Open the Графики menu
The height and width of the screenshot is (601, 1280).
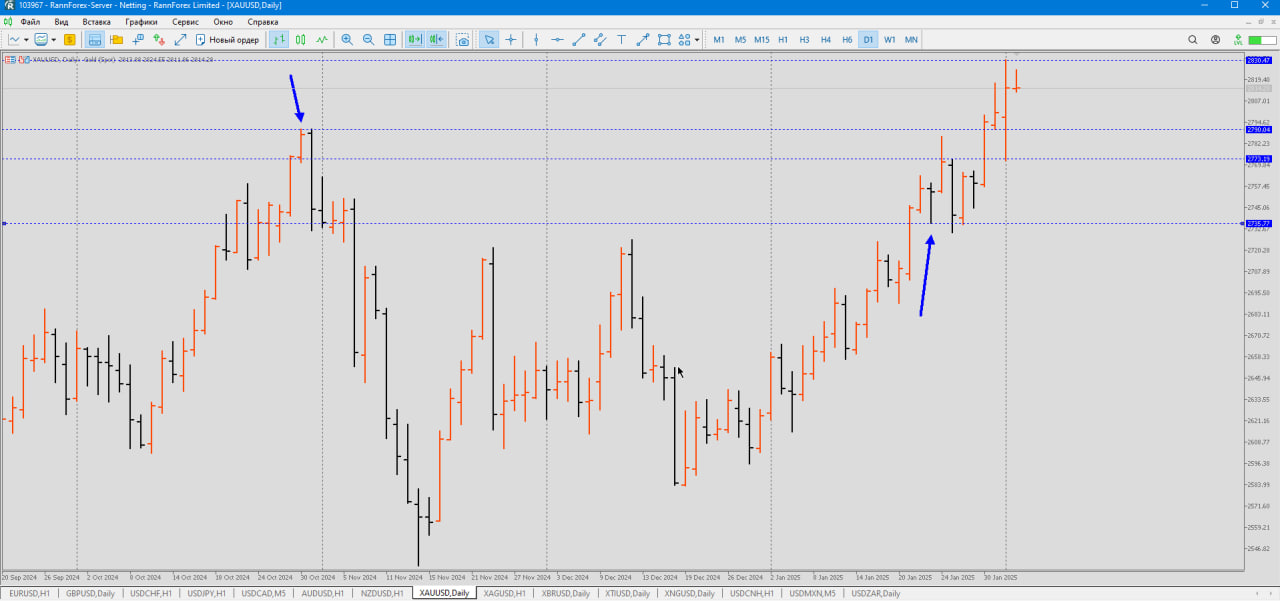click(141, 21)
